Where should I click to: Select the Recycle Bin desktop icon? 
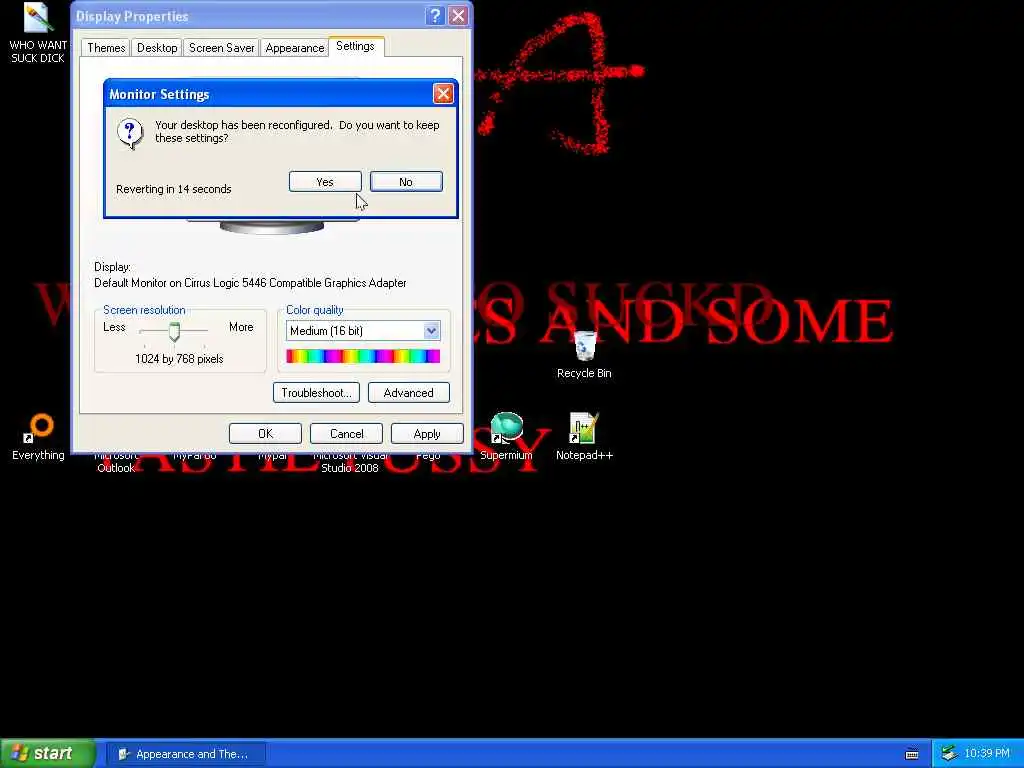click(584, 355)
